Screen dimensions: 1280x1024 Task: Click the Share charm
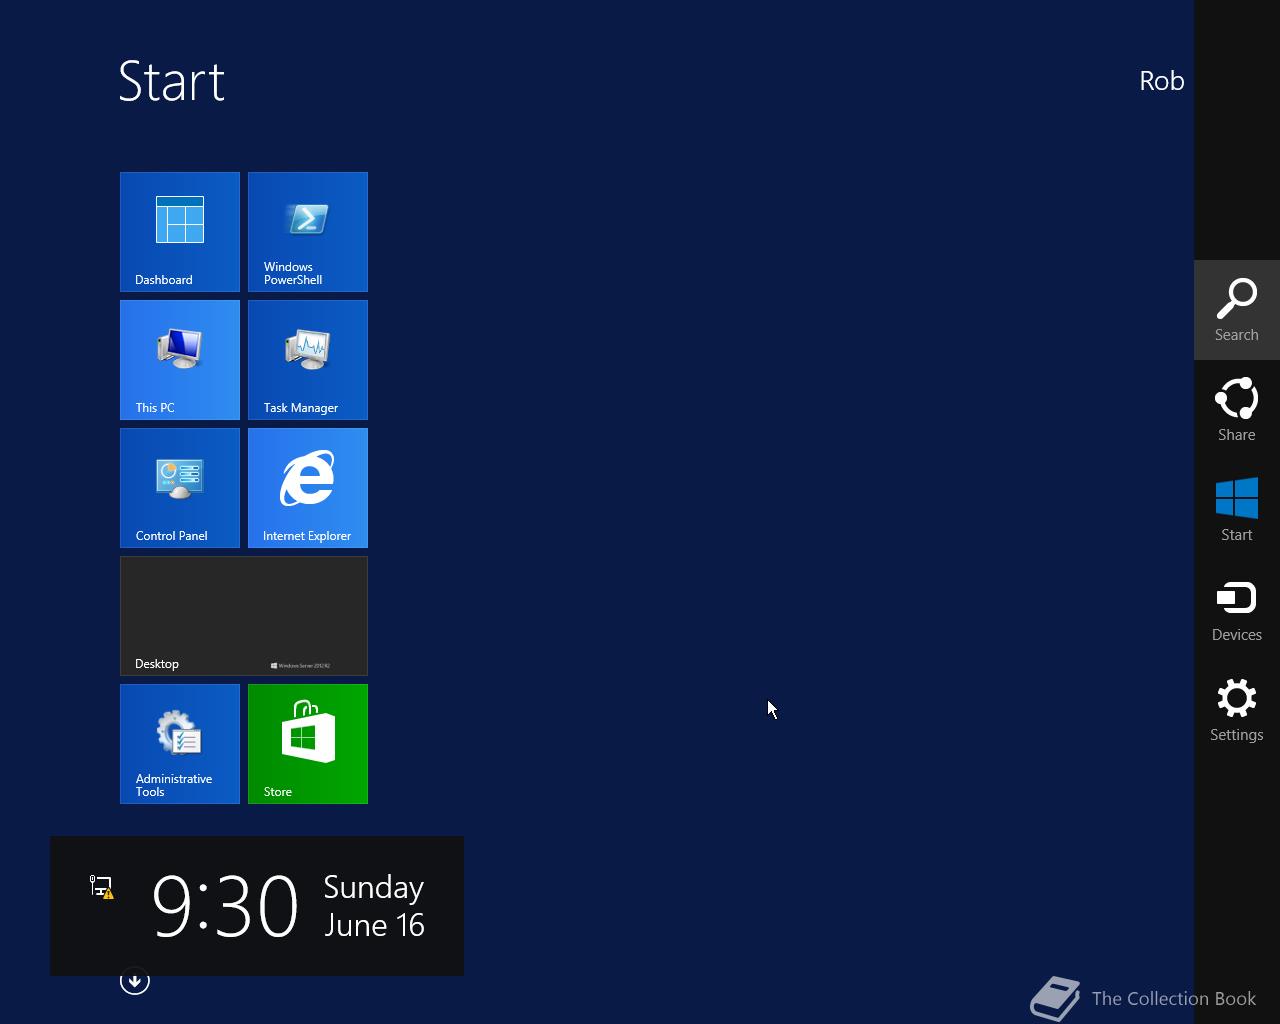(x=1237, y=410)
